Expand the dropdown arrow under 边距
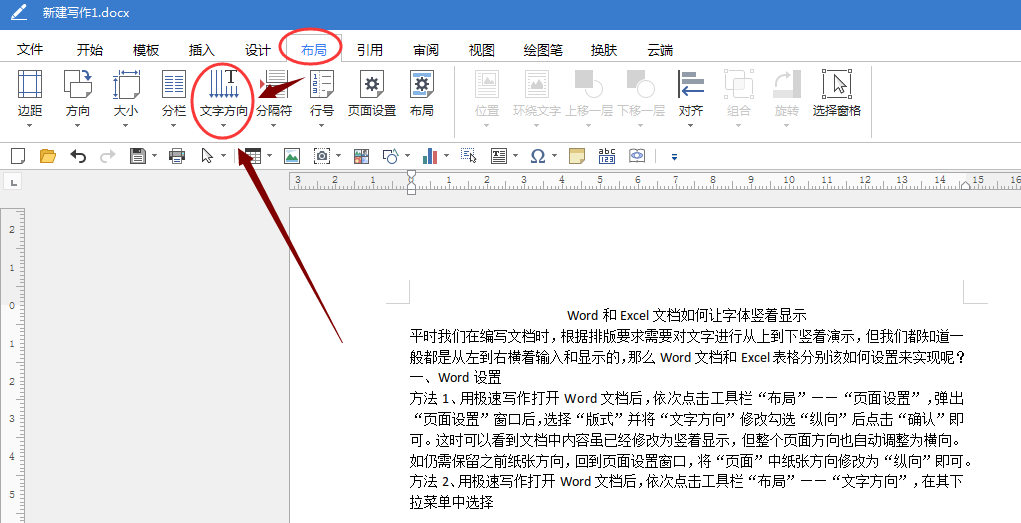Image resolution: width=1021 pixels, height=523 pixels. [29, 124]
